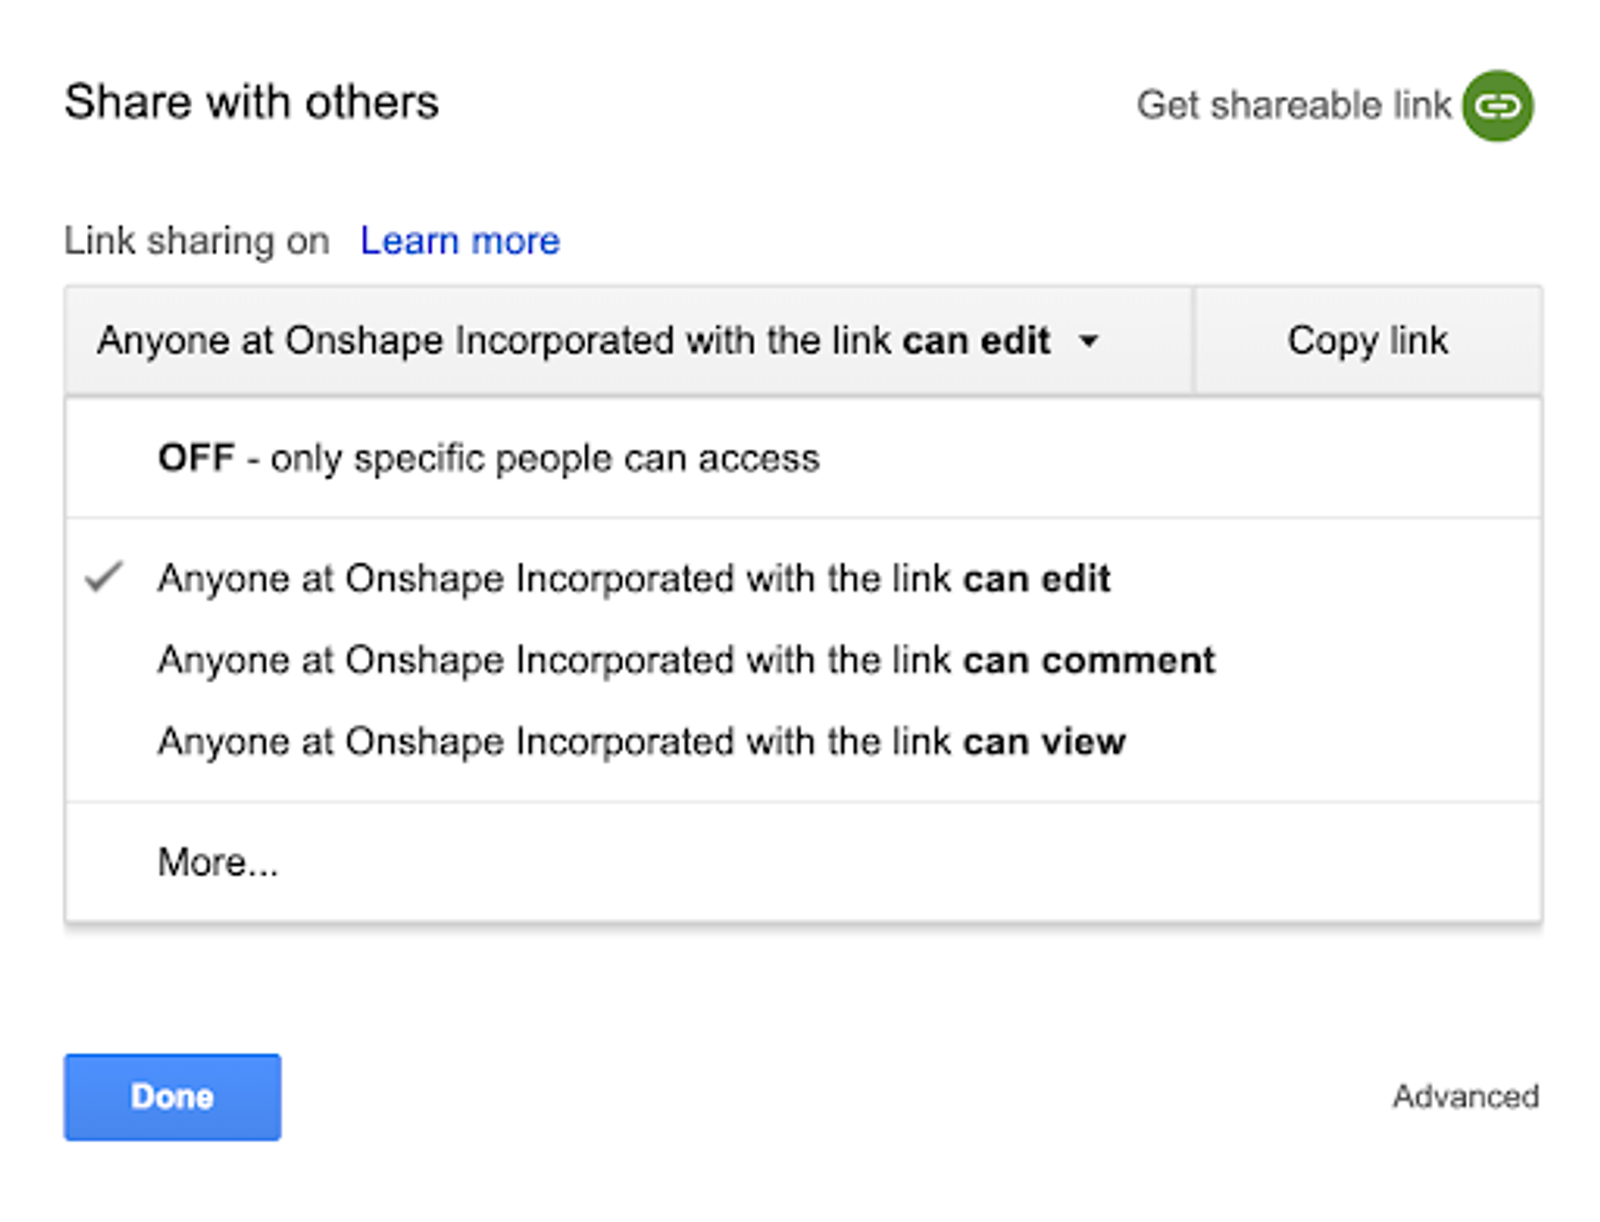This screenshot has width=1600, height=1222.
Task: Click the bold OFF word in list
Action: pyautogui.click(x=196, y=459)
